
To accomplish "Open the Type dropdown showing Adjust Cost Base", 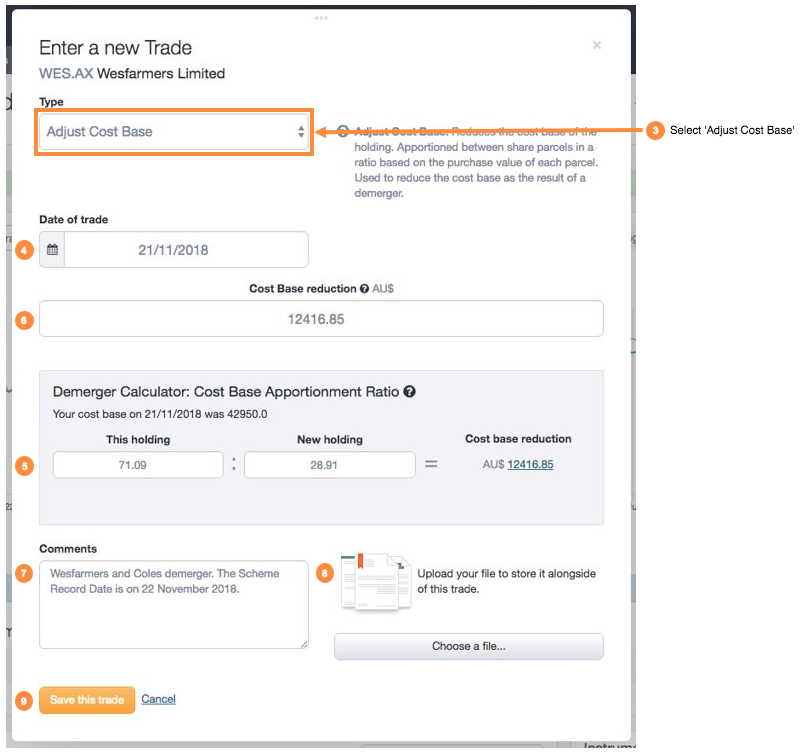I will tap(174, 132).
